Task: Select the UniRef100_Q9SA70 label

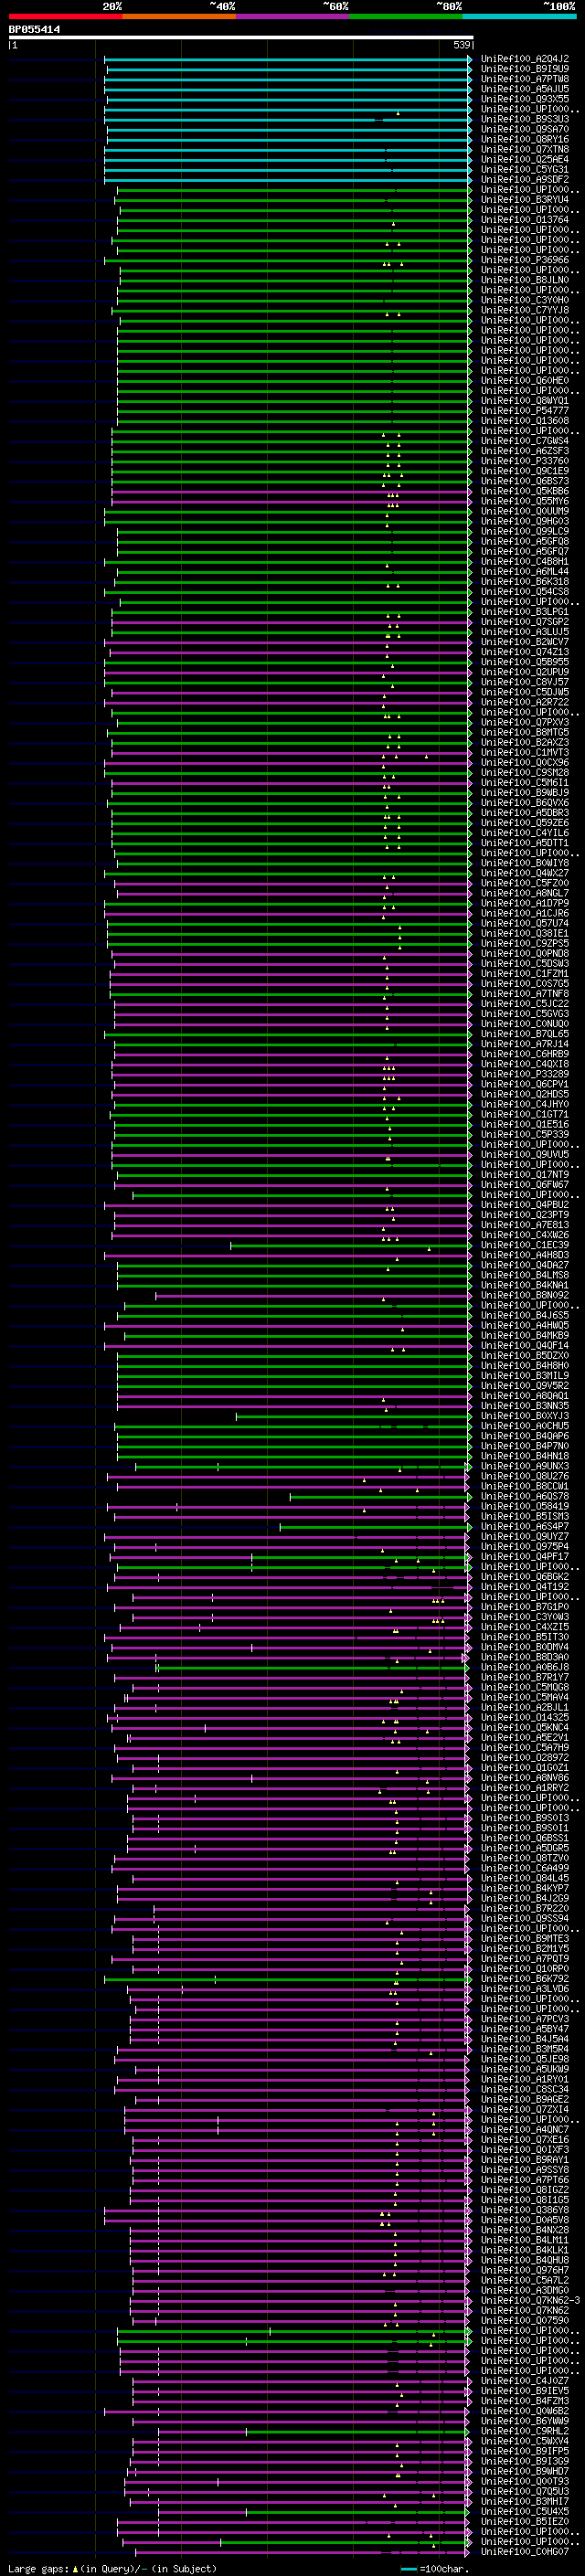Action: 525,129
